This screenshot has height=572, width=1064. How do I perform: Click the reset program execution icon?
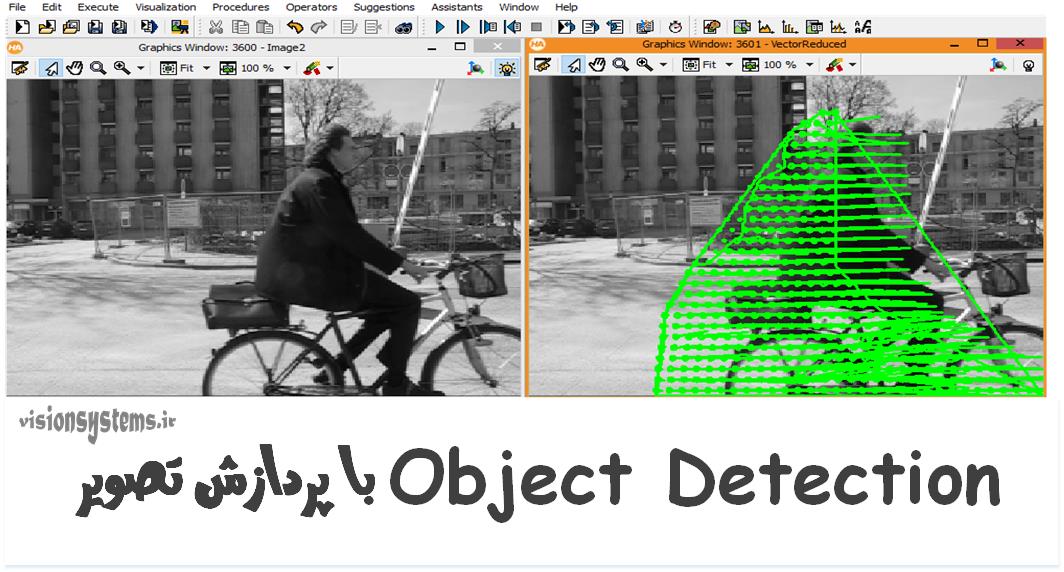[x=566, y=27]
